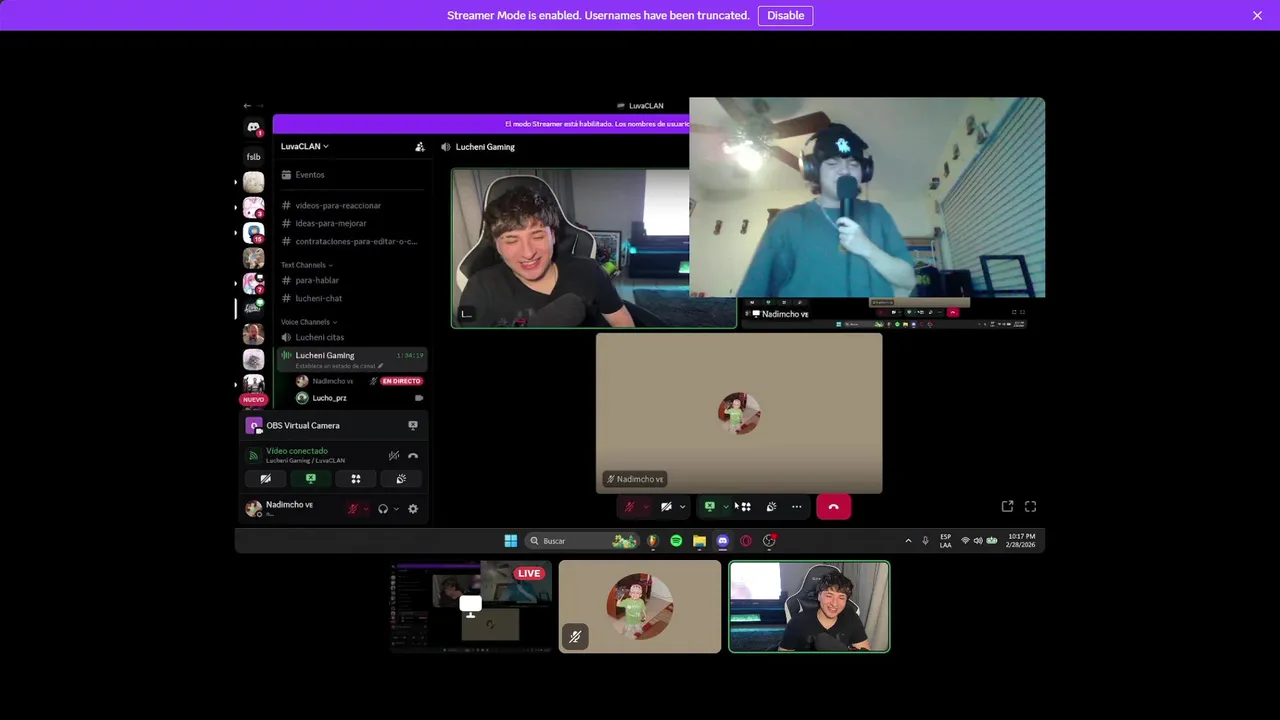Open mic options arrow in call bar

tap(646, 507)
